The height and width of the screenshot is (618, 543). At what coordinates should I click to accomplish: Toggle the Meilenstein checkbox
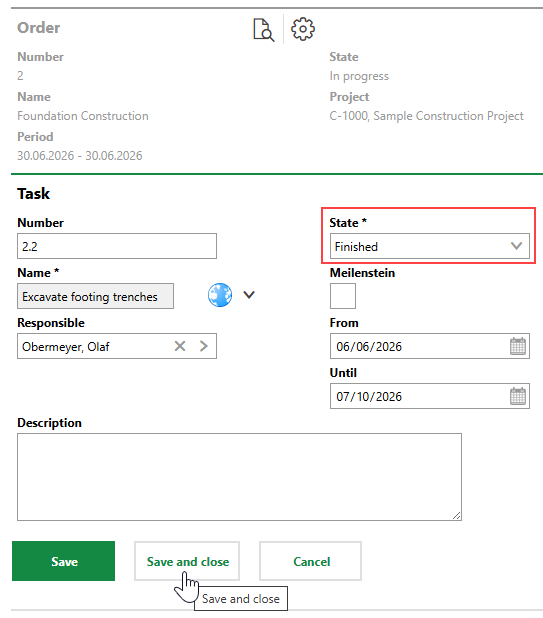(343, 296)
